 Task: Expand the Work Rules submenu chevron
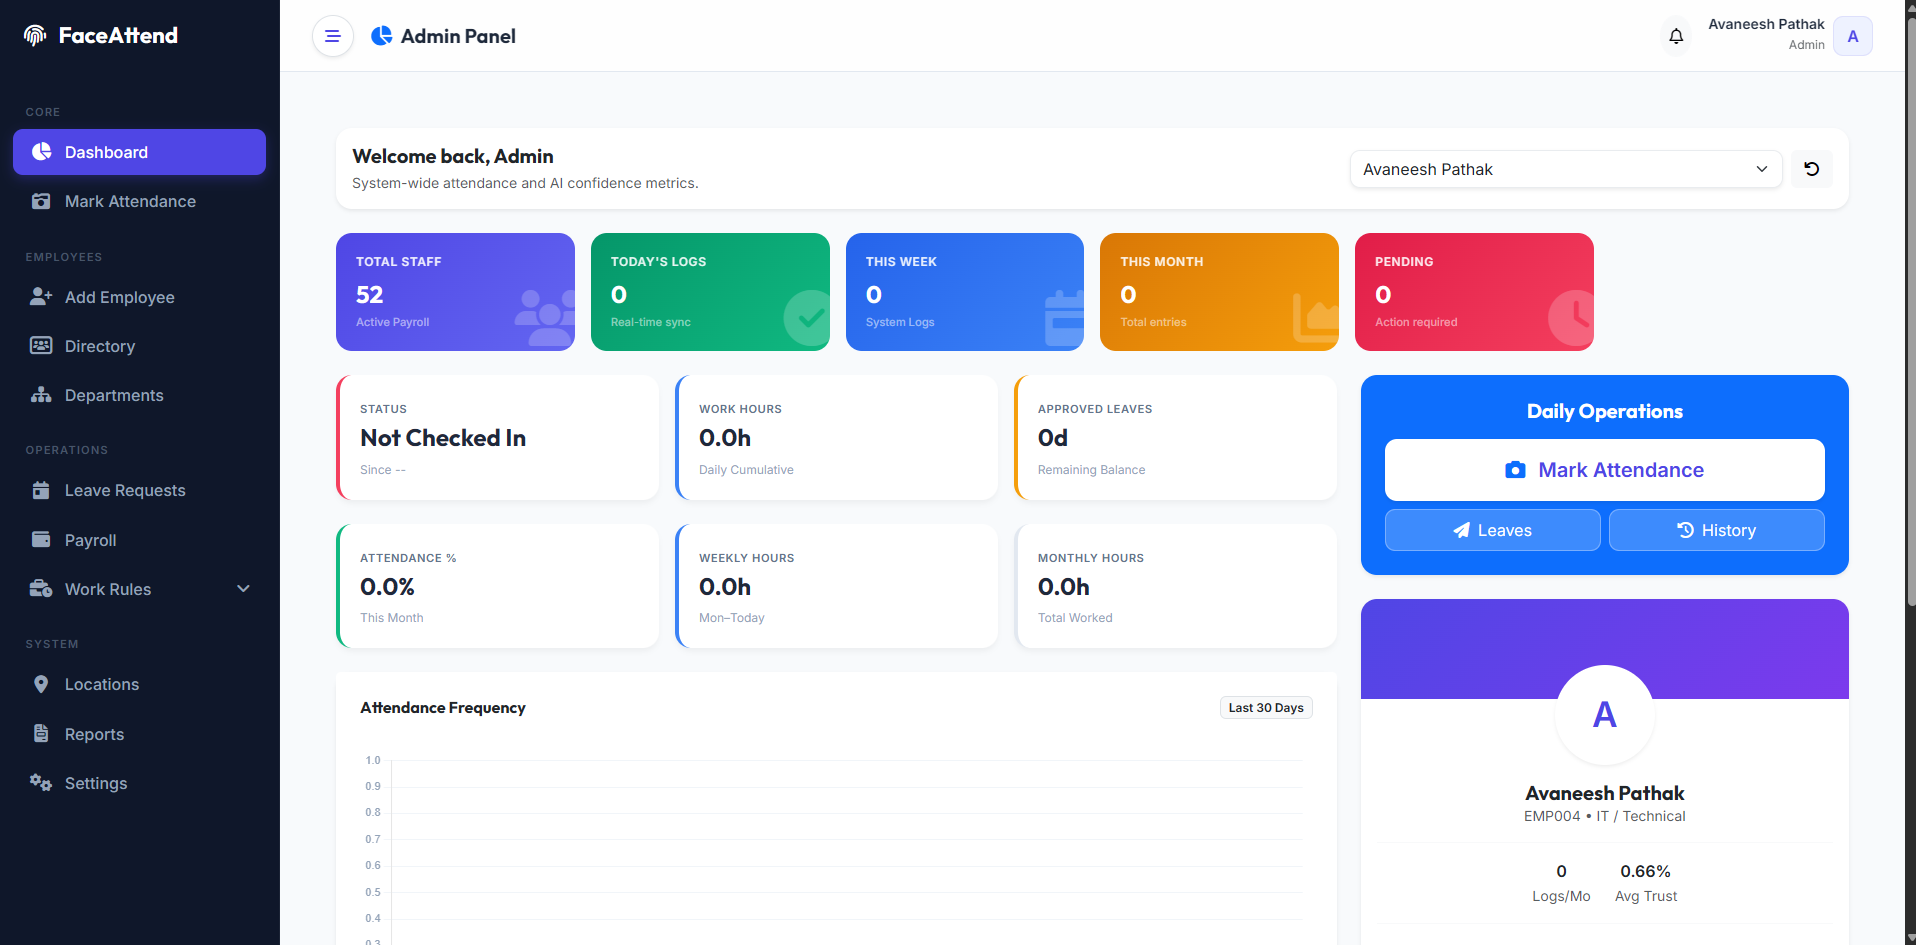[x=243, y=589]
